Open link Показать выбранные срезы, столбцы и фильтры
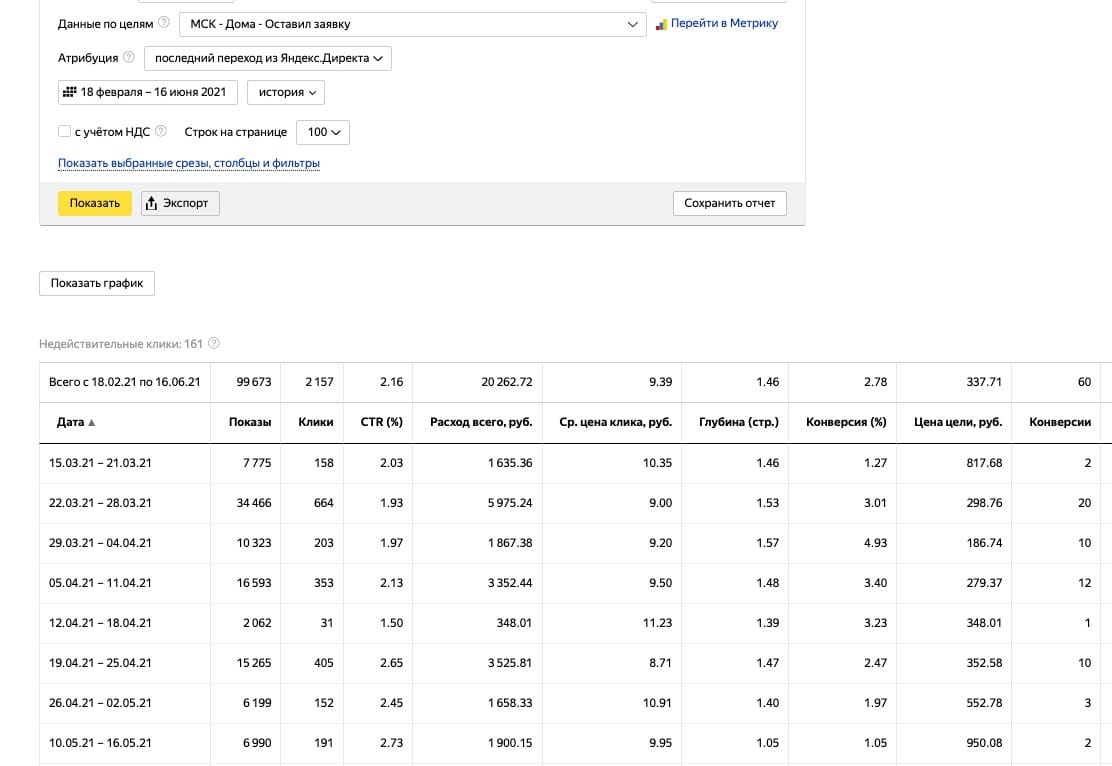Image resolution: width=1112 pixels, height=766 pixels. coord(189,163)
